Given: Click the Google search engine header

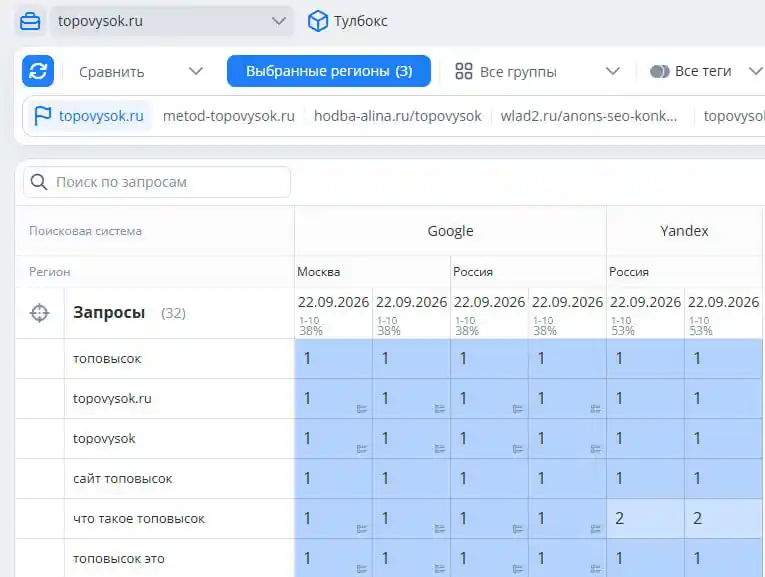Looking at the screenshot, I should click(x=450, y=231).
